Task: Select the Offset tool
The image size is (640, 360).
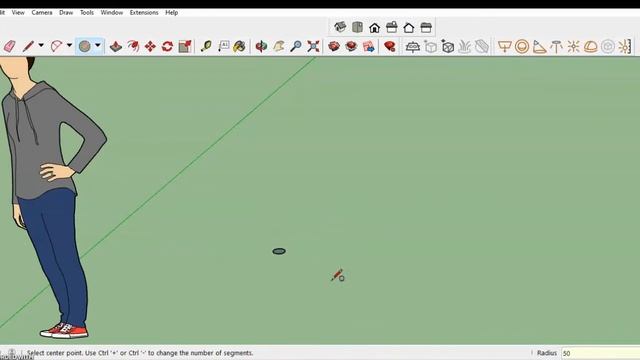Action: point(133,46)
